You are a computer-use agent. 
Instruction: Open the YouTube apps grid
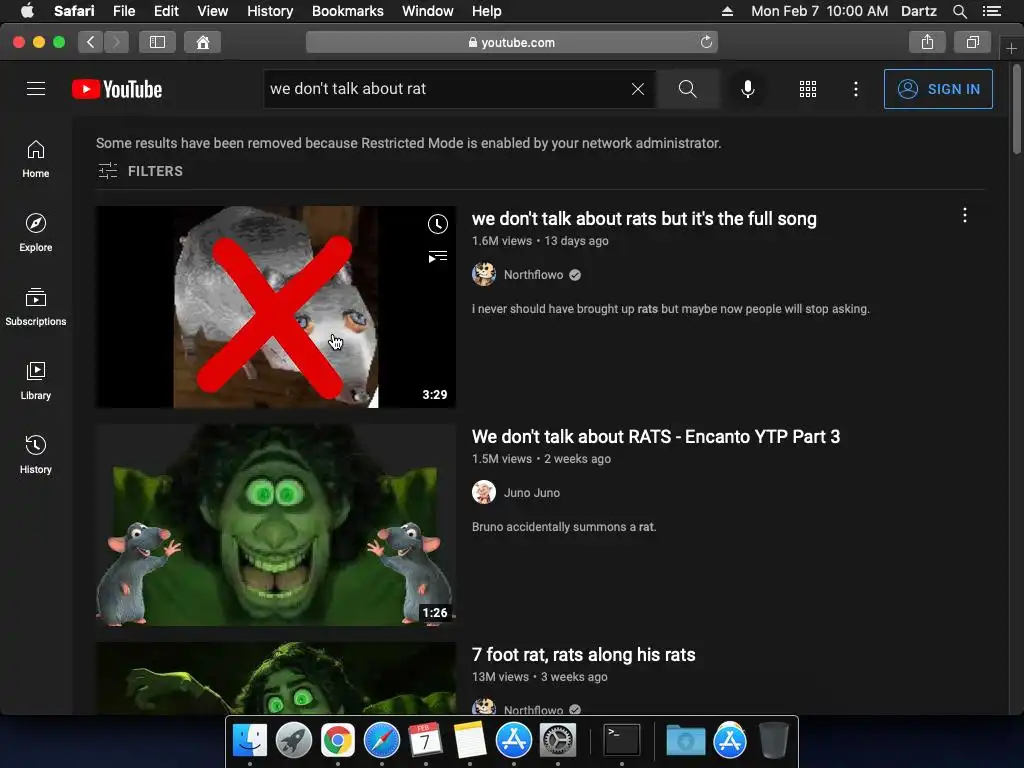[808, 89]
